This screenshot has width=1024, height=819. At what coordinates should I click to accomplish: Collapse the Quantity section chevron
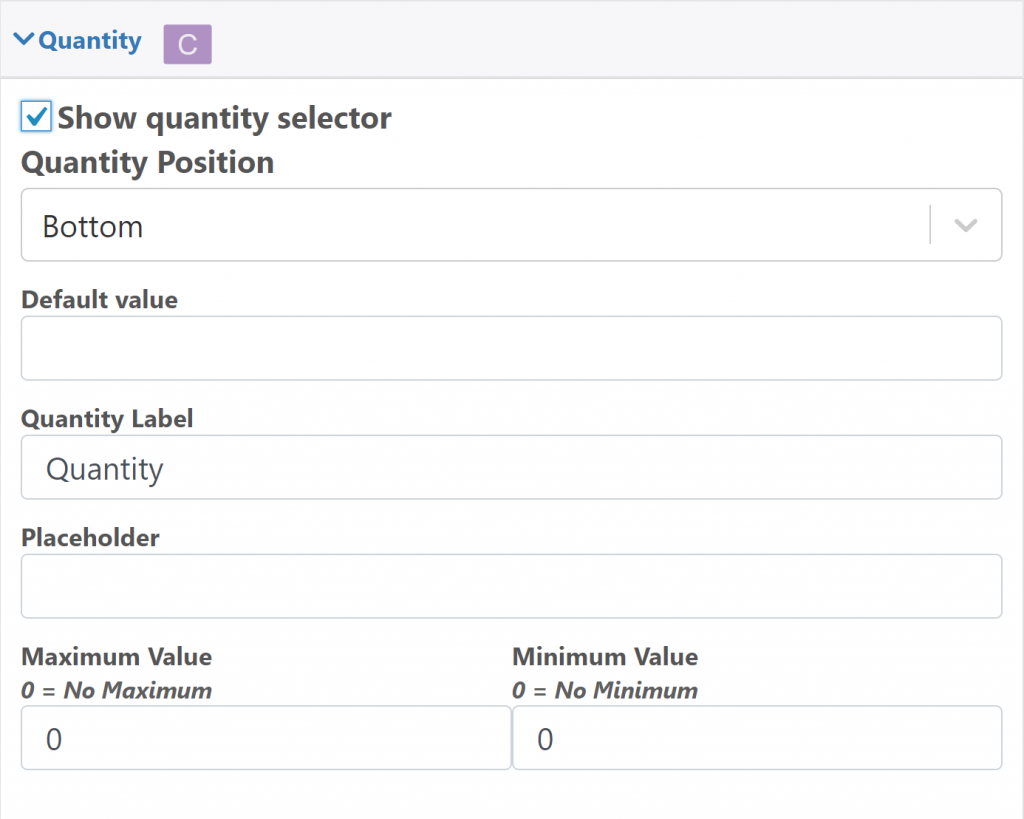coord(24,41)
